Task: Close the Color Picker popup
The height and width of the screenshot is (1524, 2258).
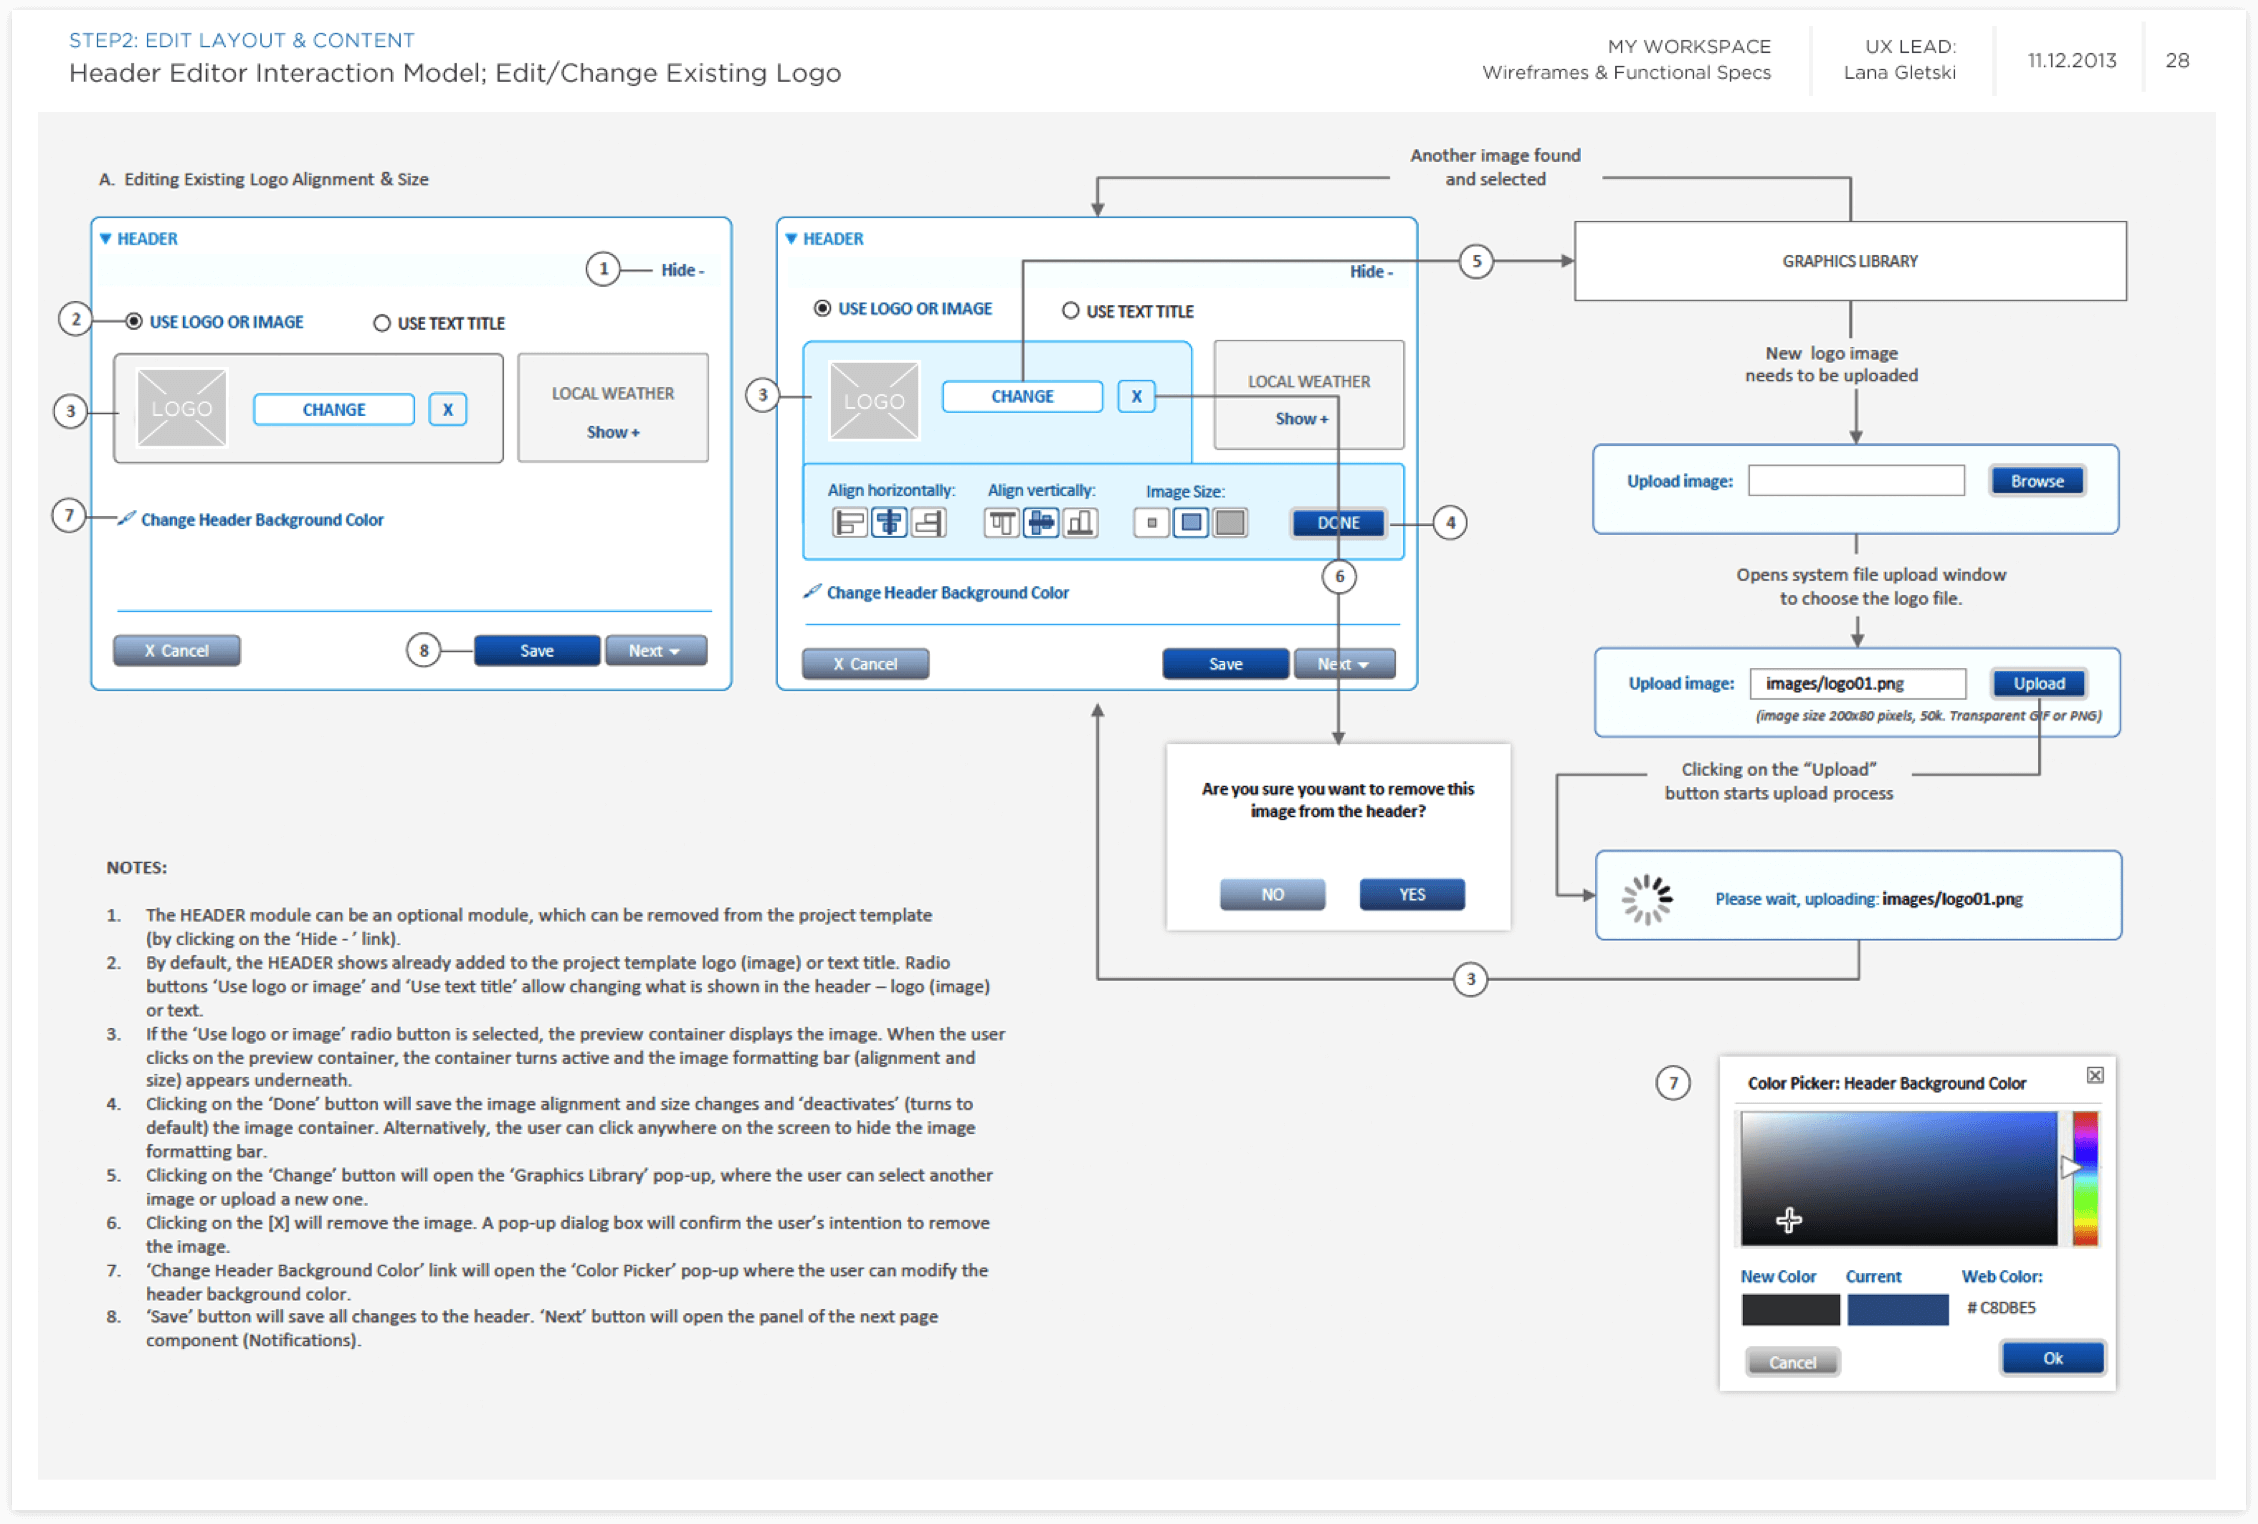Action: click(x=2095, y=1075)
